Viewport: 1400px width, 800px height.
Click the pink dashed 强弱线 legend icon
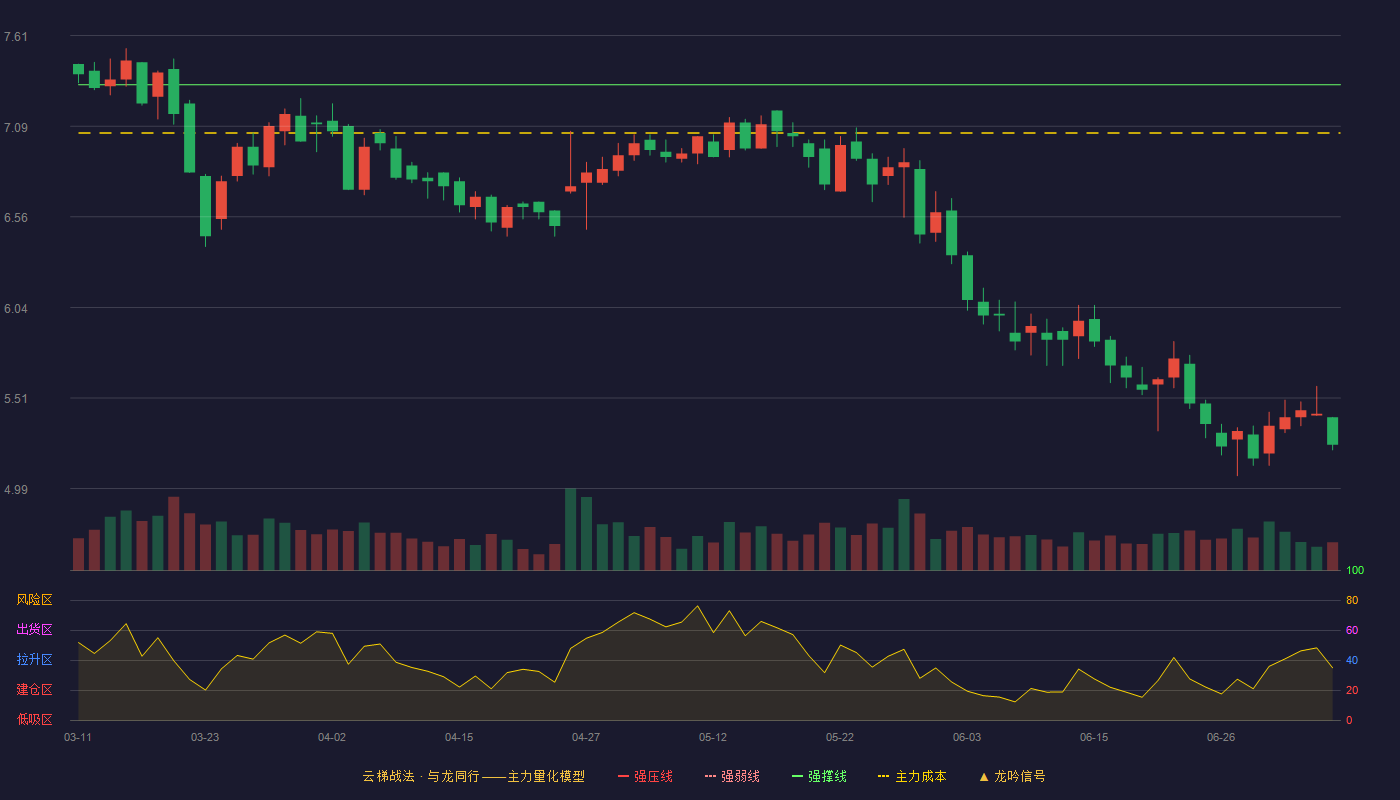coord(710,776)
